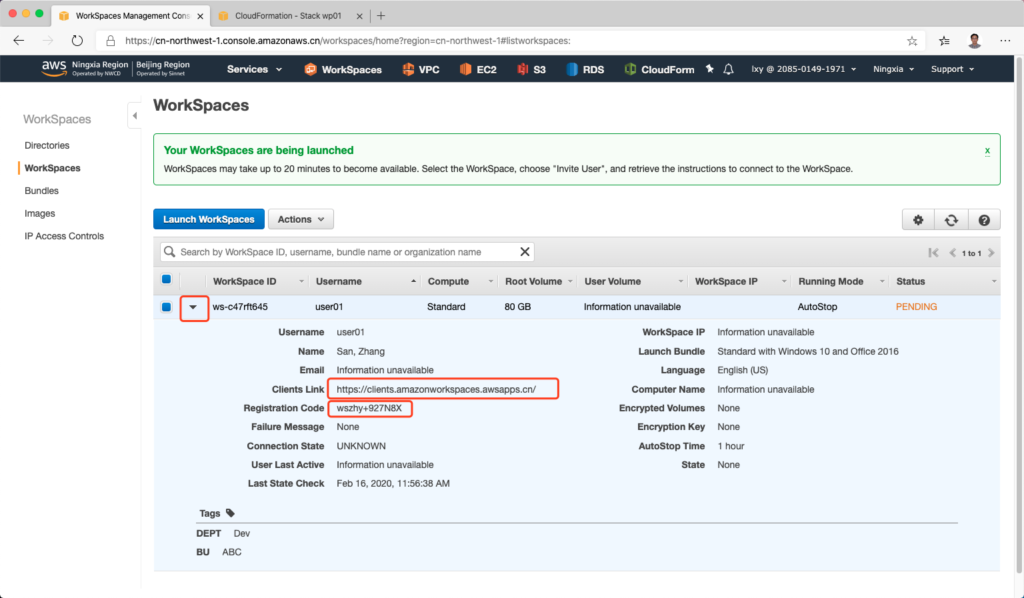Deselect the ws-c47rft645 row checkbox
This screenshot has height=598, width=1024.
tap(166, 307)
